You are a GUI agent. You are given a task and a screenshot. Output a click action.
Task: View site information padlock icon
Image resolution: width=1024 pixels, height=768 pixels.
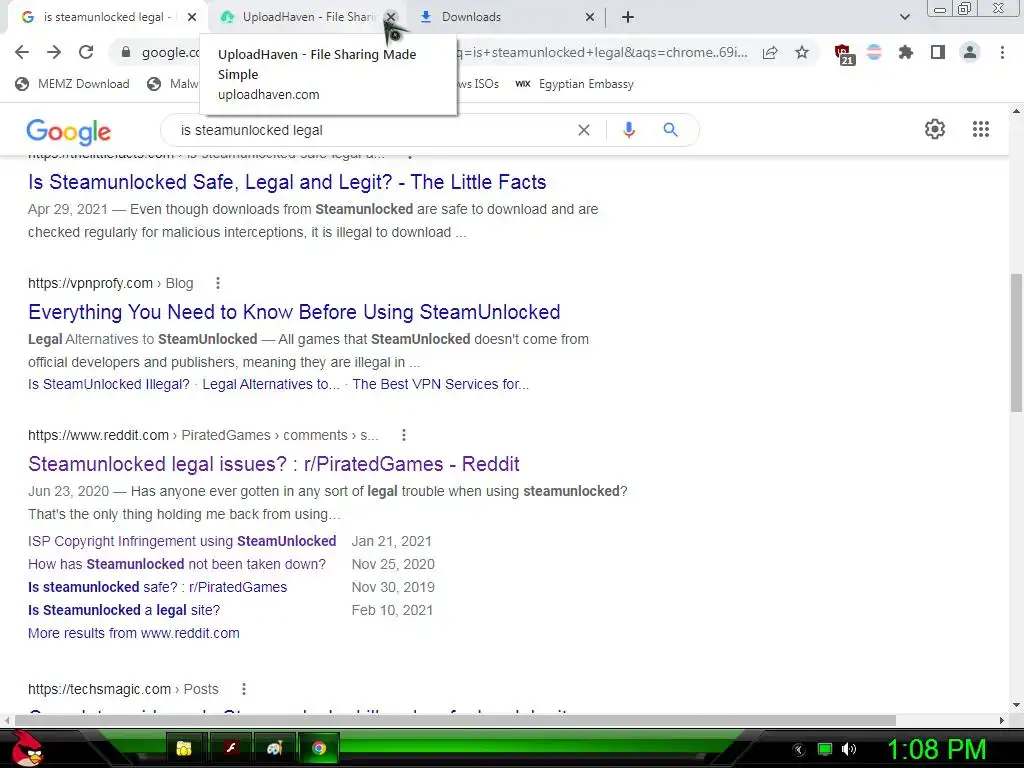tap(126, 52)
